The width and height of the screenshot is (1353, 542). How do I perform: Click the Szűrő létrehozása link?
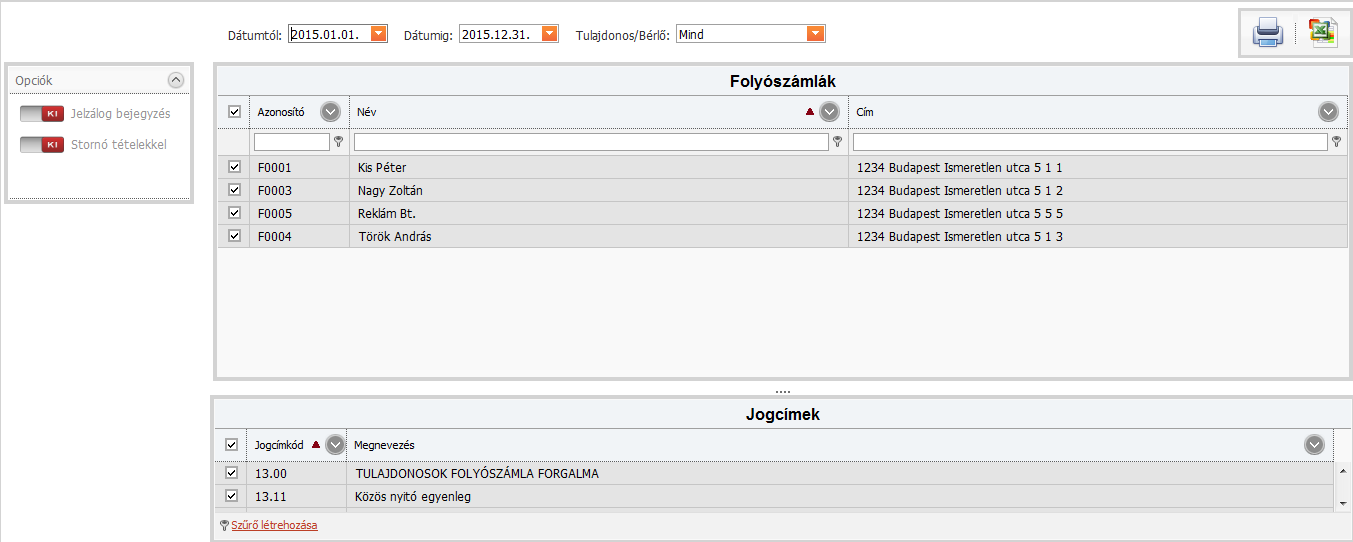[274, 525]
